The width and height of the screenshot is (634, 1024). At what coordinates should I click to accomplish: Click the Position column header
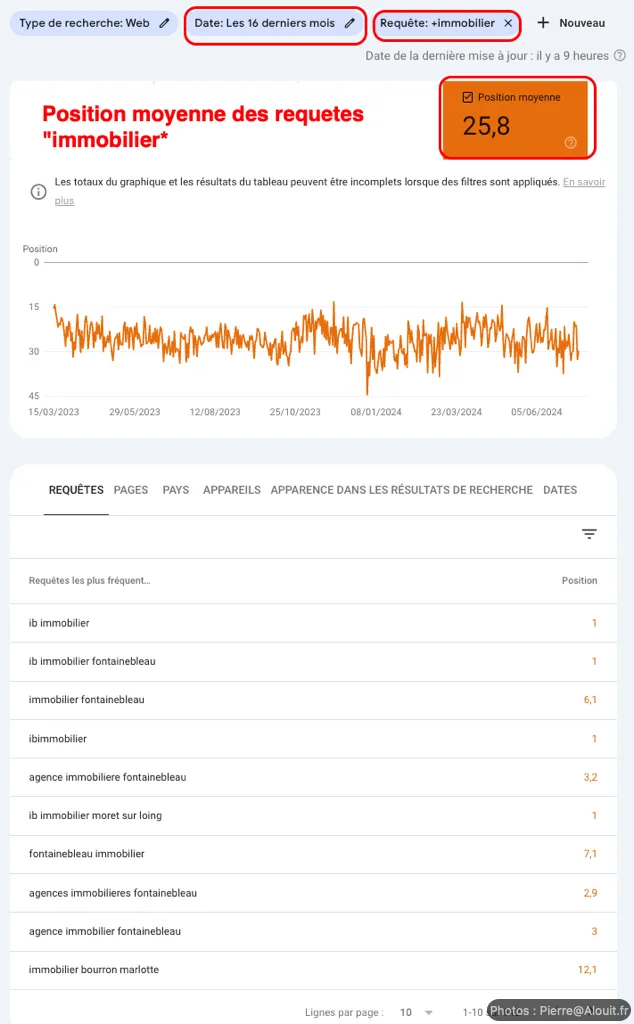(x=579, y=580)
